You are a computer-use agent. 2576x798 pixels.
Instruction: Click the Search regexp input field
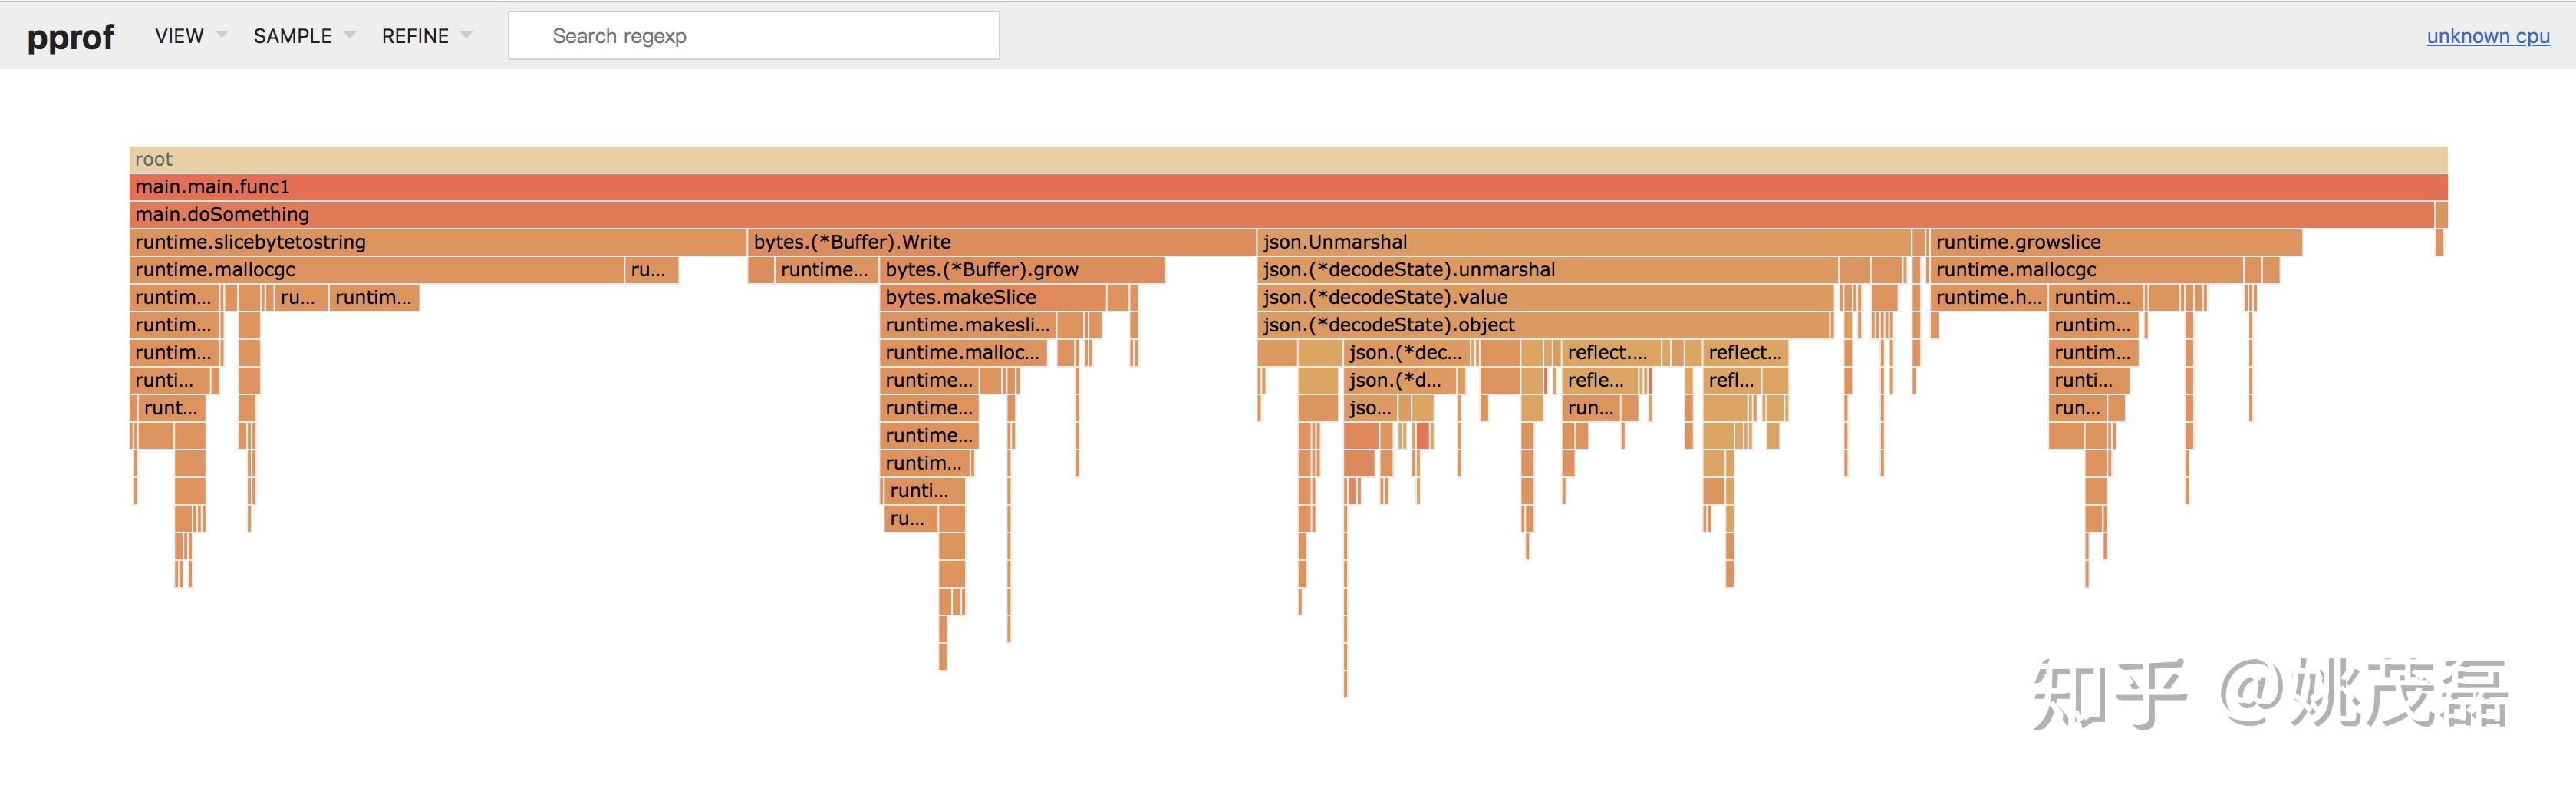pos(753,36)
